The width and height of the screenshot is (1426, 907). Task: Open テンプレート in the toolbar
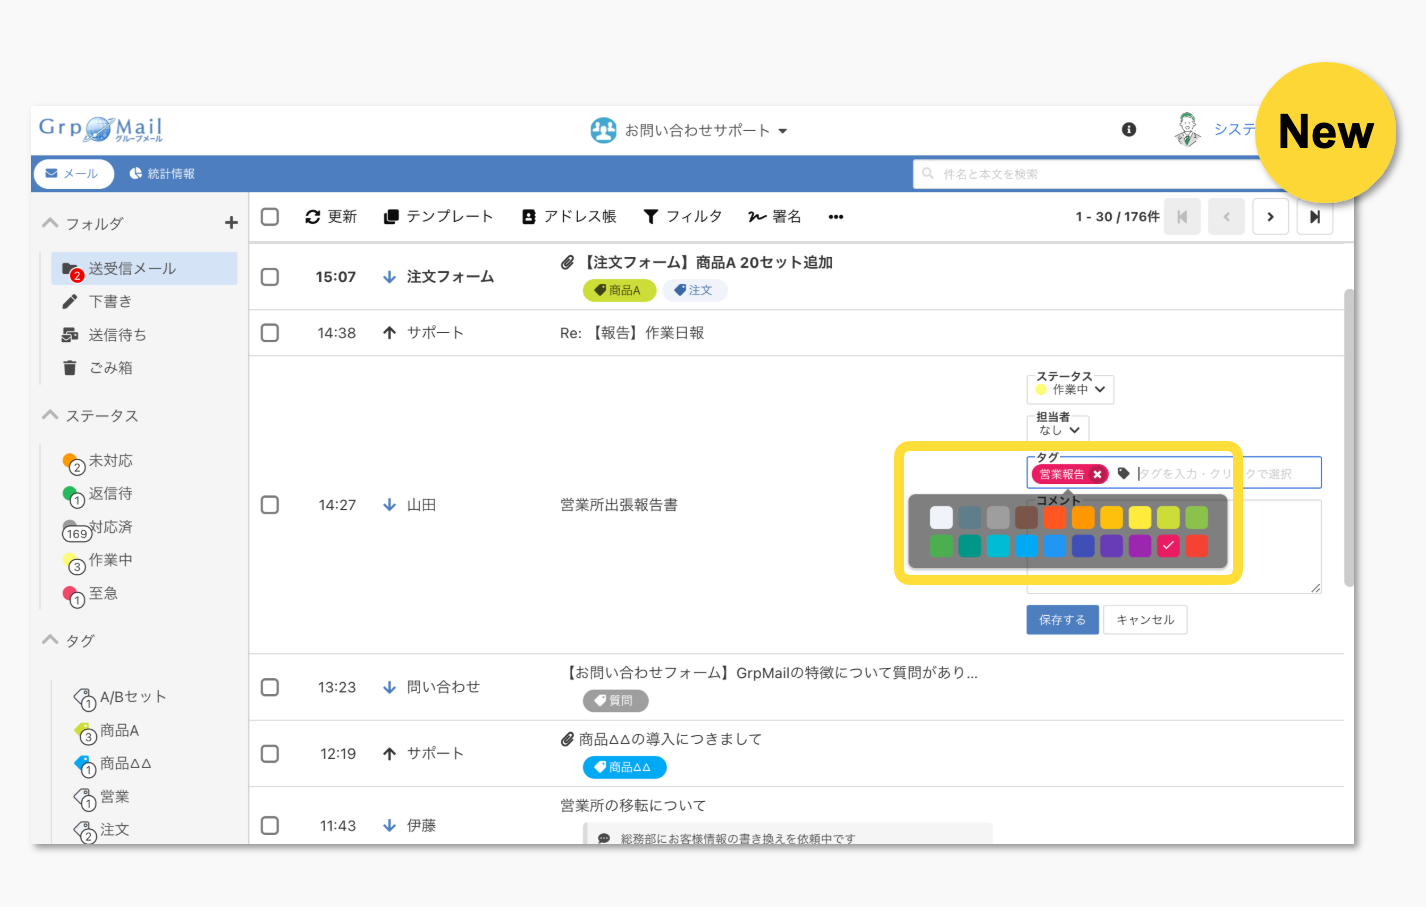[x=439, y=217]
